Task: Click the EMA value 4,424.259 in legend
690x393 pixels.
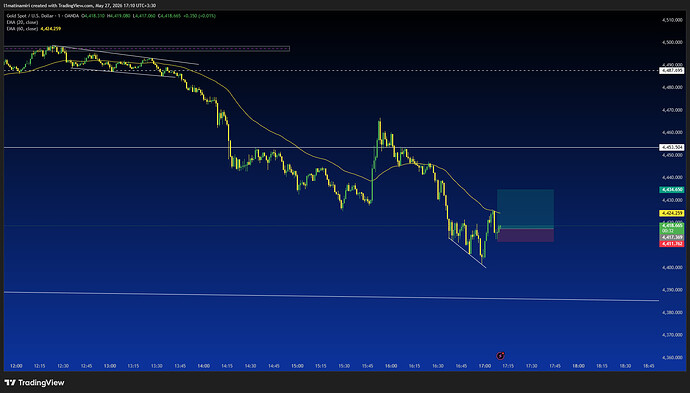Action: (51, 29)
